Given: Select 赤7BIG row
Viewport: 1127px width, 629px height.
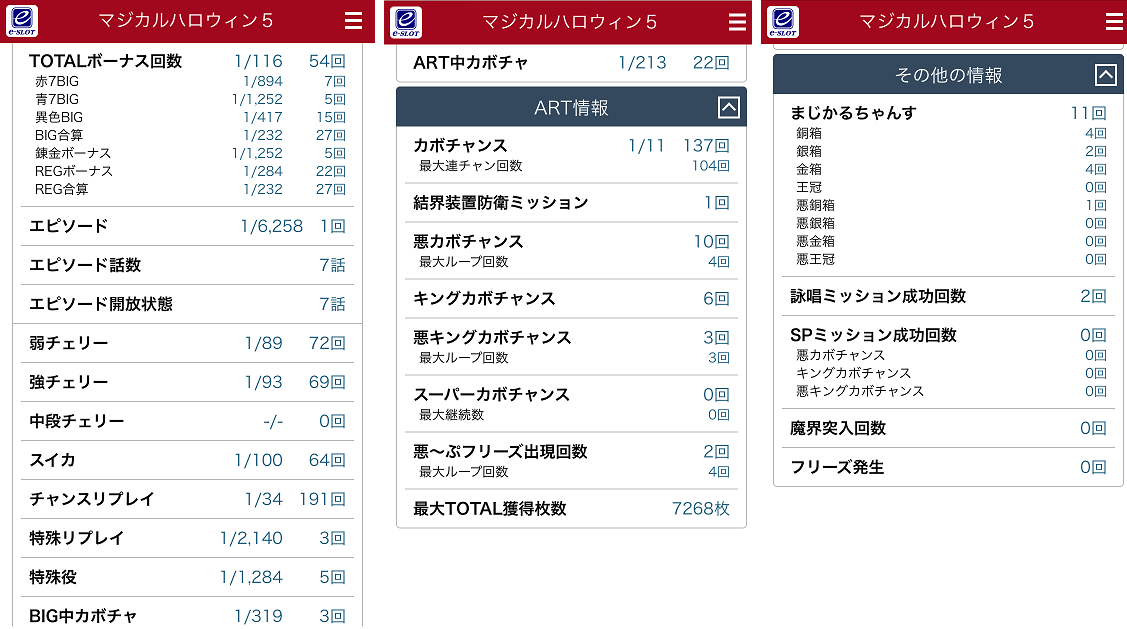Looking at the screenshot, I should 187,81.
